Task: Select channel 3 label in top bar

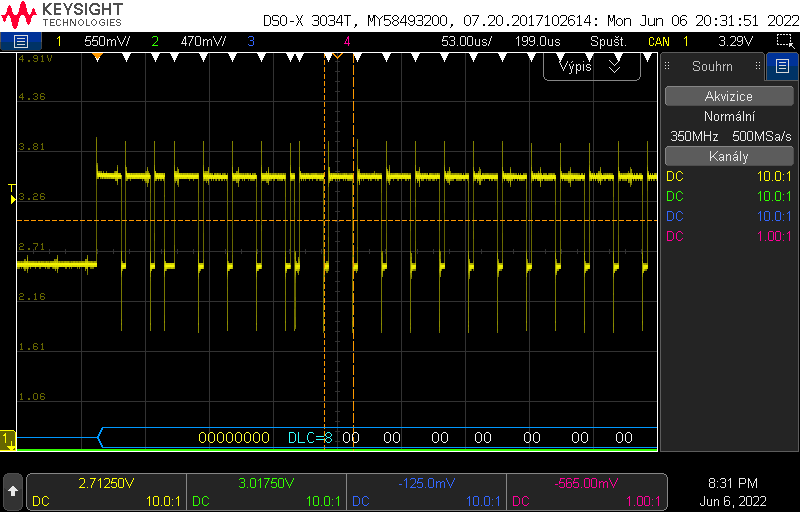Action: (251, 41)
